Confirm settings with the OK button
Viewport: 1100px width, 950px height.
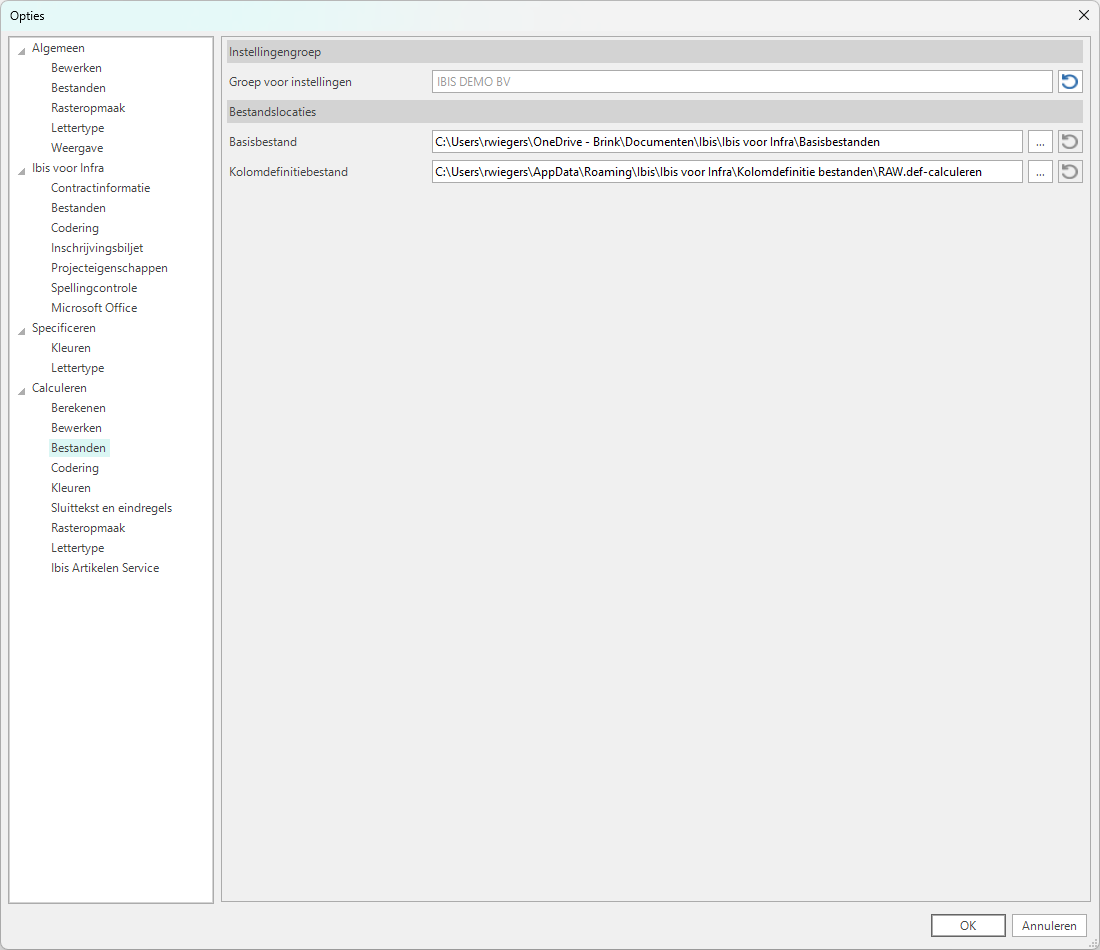967,926
